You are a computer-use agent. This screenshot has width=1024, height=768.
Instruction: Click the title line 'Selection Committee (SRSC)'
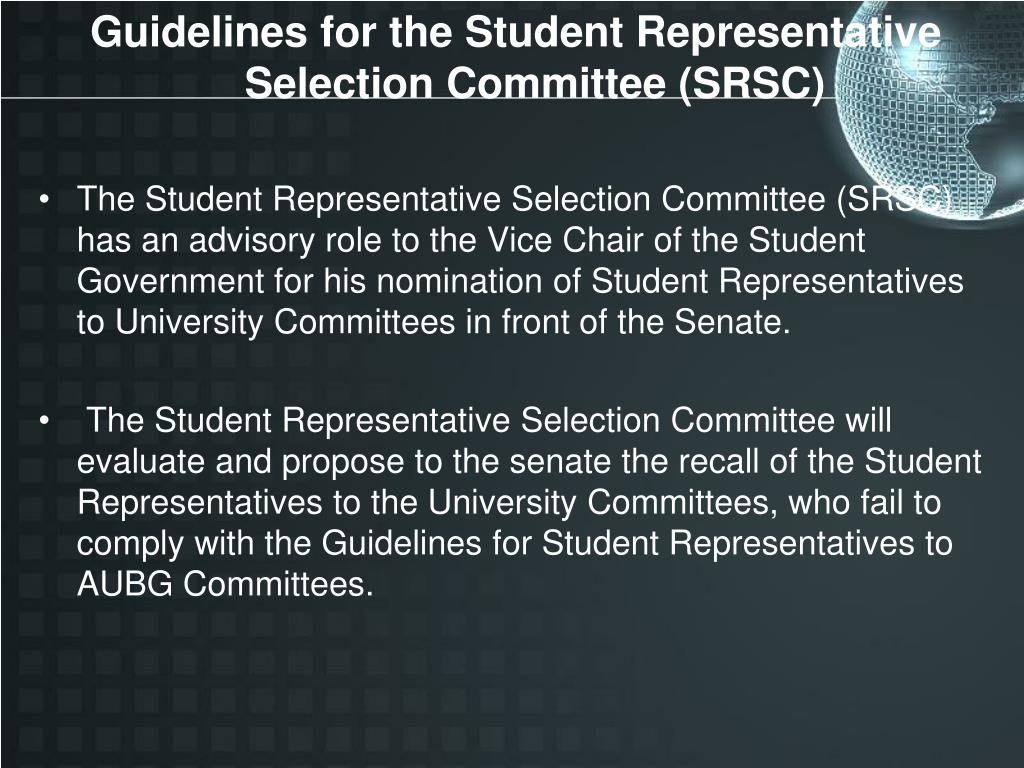tap(535, 83)
